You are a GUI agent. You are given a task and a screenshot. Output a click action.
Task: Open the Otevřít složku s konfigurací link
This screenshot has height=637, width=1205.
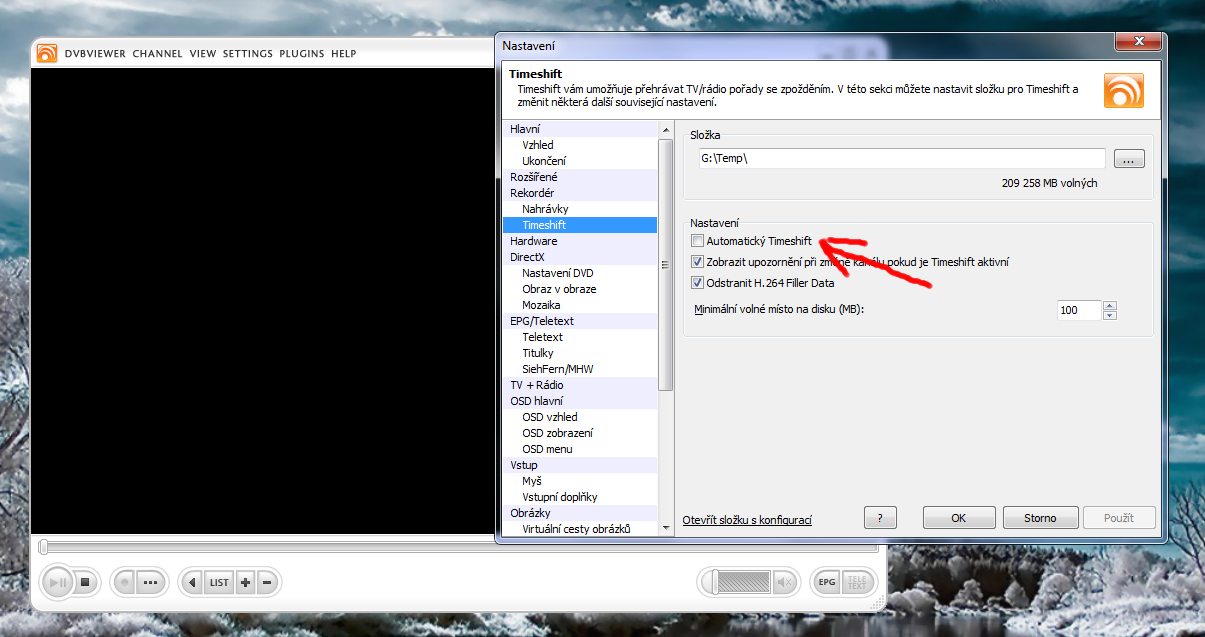tap(747, 520)
